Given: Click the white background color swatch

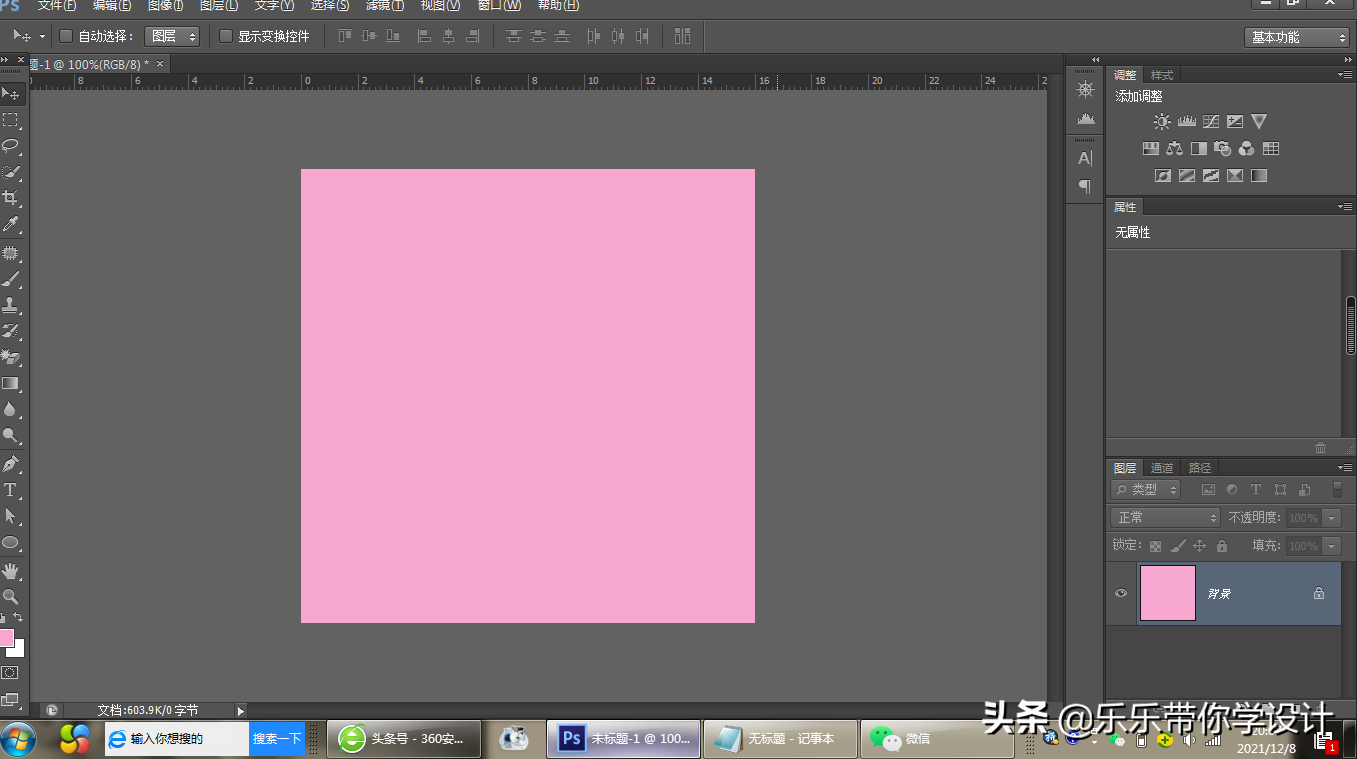Looking at the screenshot, I should [16, 648].
